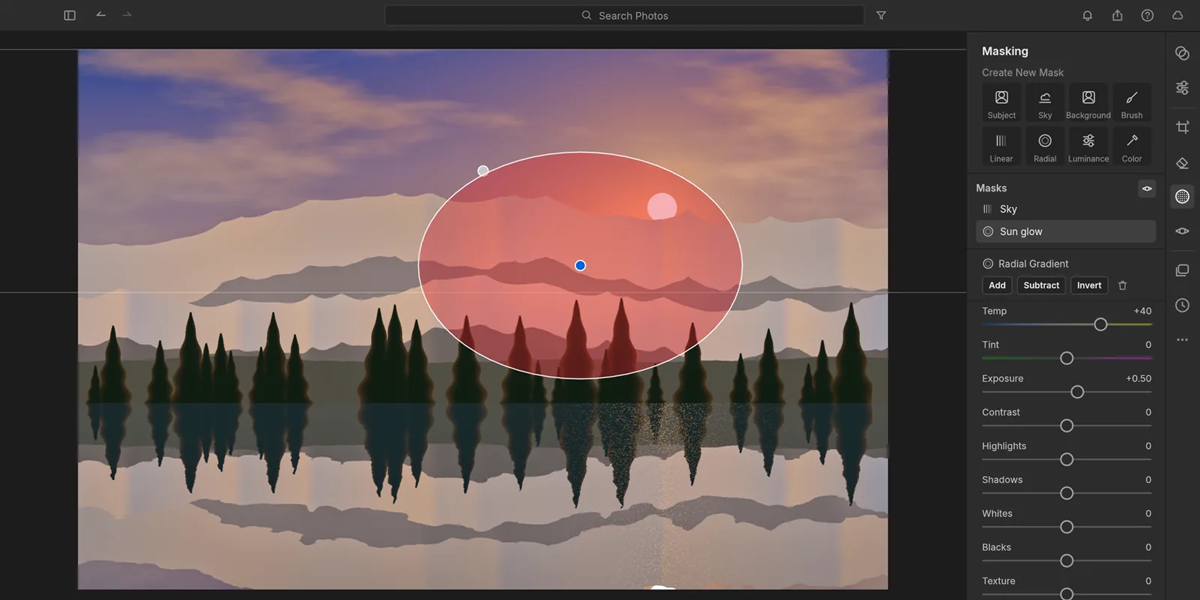Create a new Sky mask
The height and width of the screenshot is (600, 1200).
pyautogui.click(x=1045, y=103)
